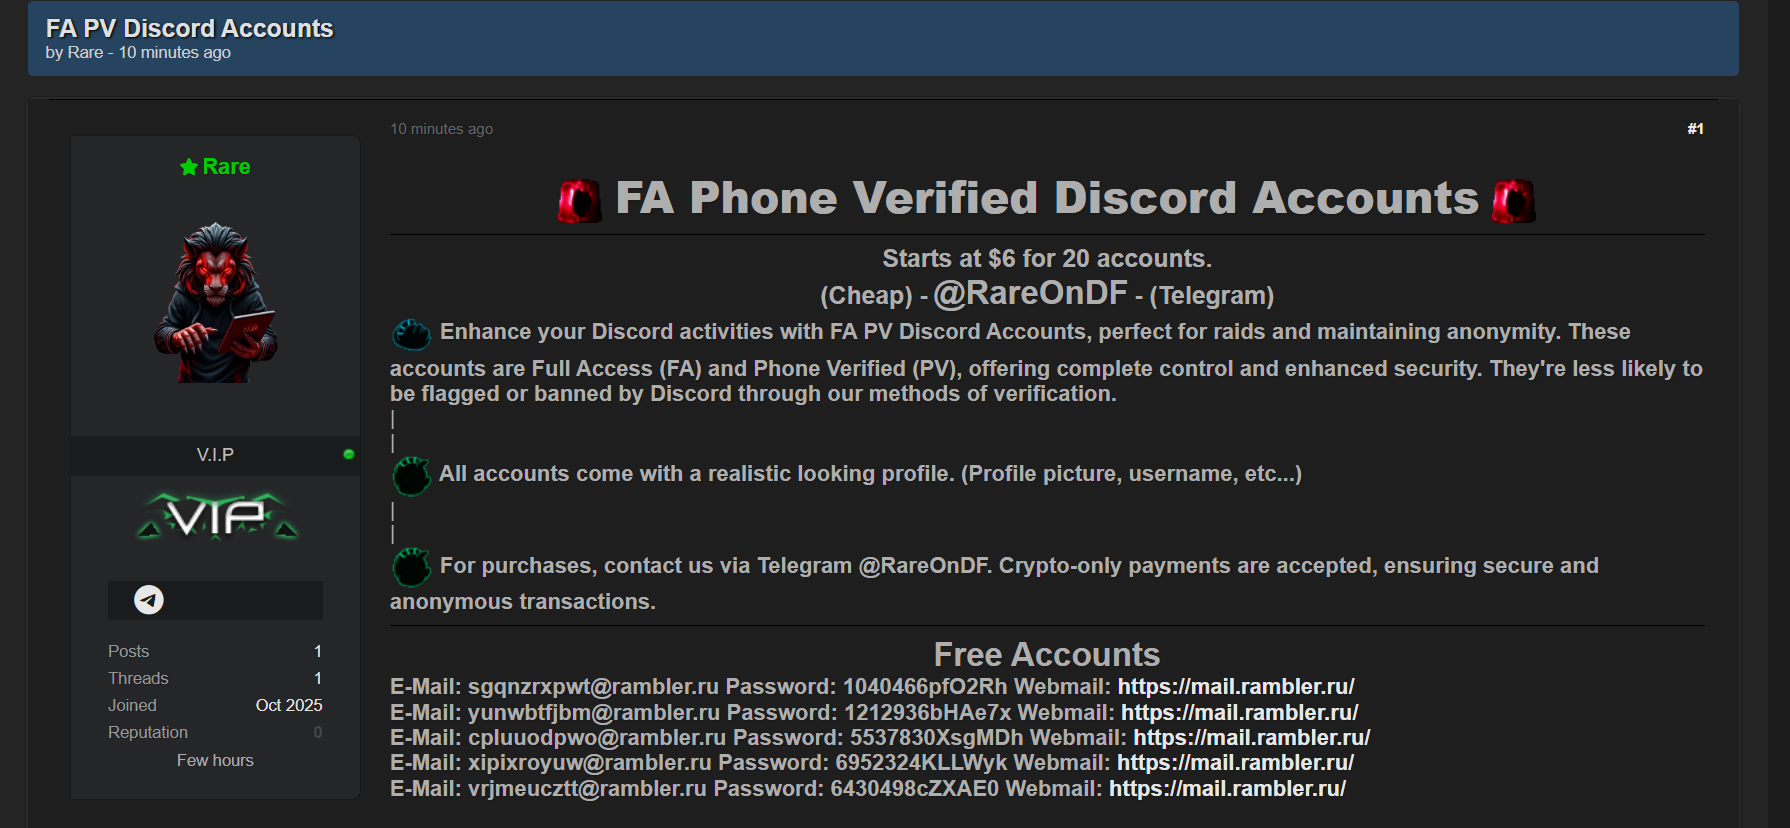1790x828 pixels.
Task: Click emoji beside 'Enhance your Discord' line
Action: tap(411, 333)
